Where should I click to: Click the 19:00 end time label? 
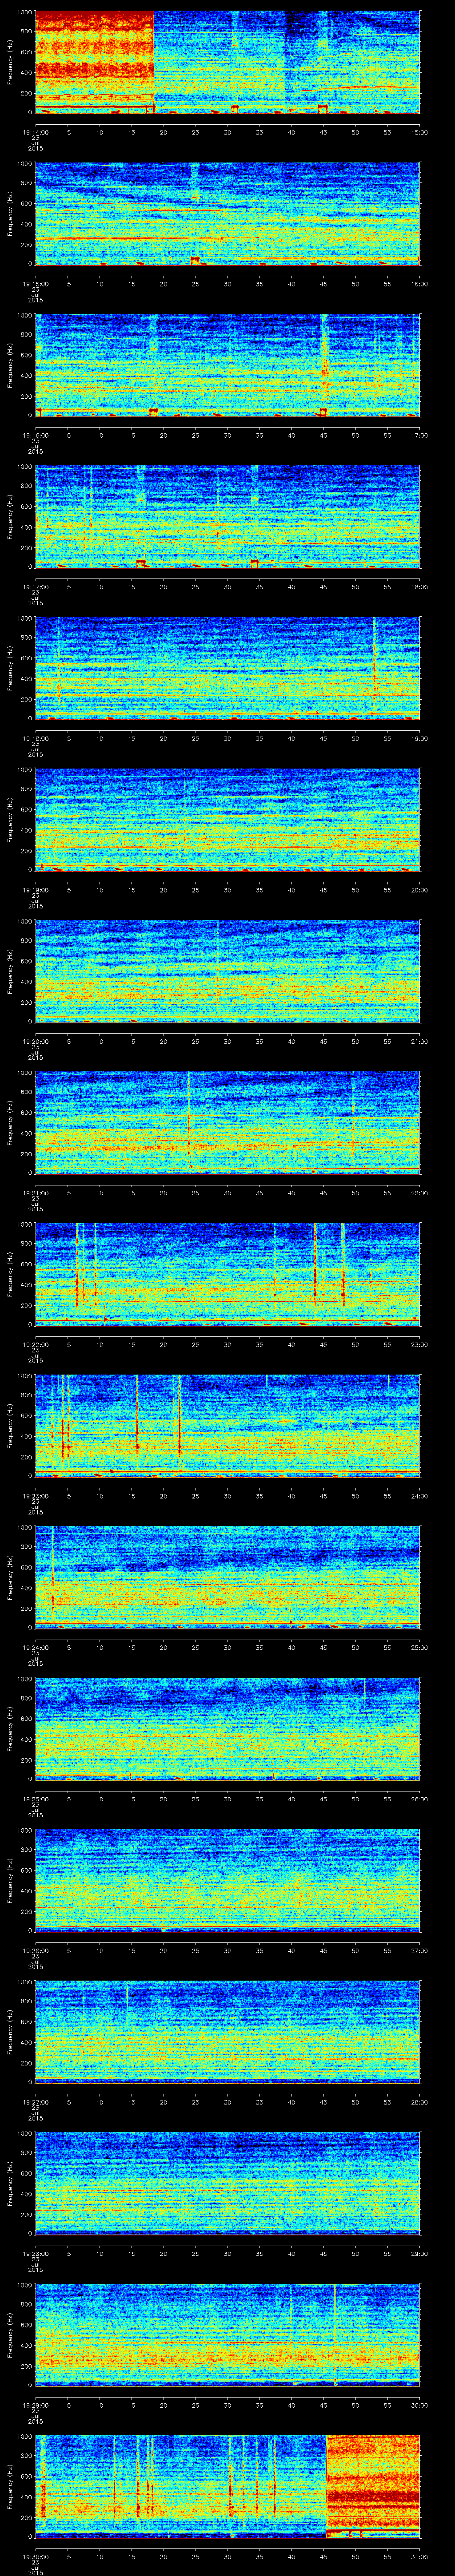pos(419,738)
